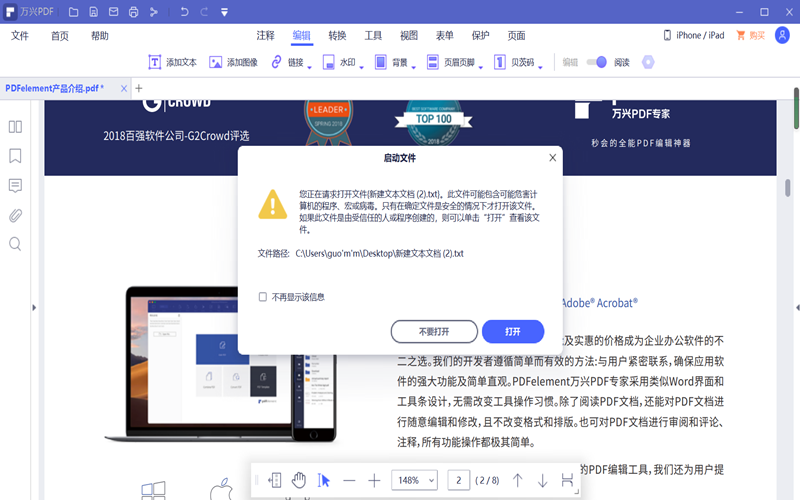Expand the 水印 dropdown arrow

(364, 67)
